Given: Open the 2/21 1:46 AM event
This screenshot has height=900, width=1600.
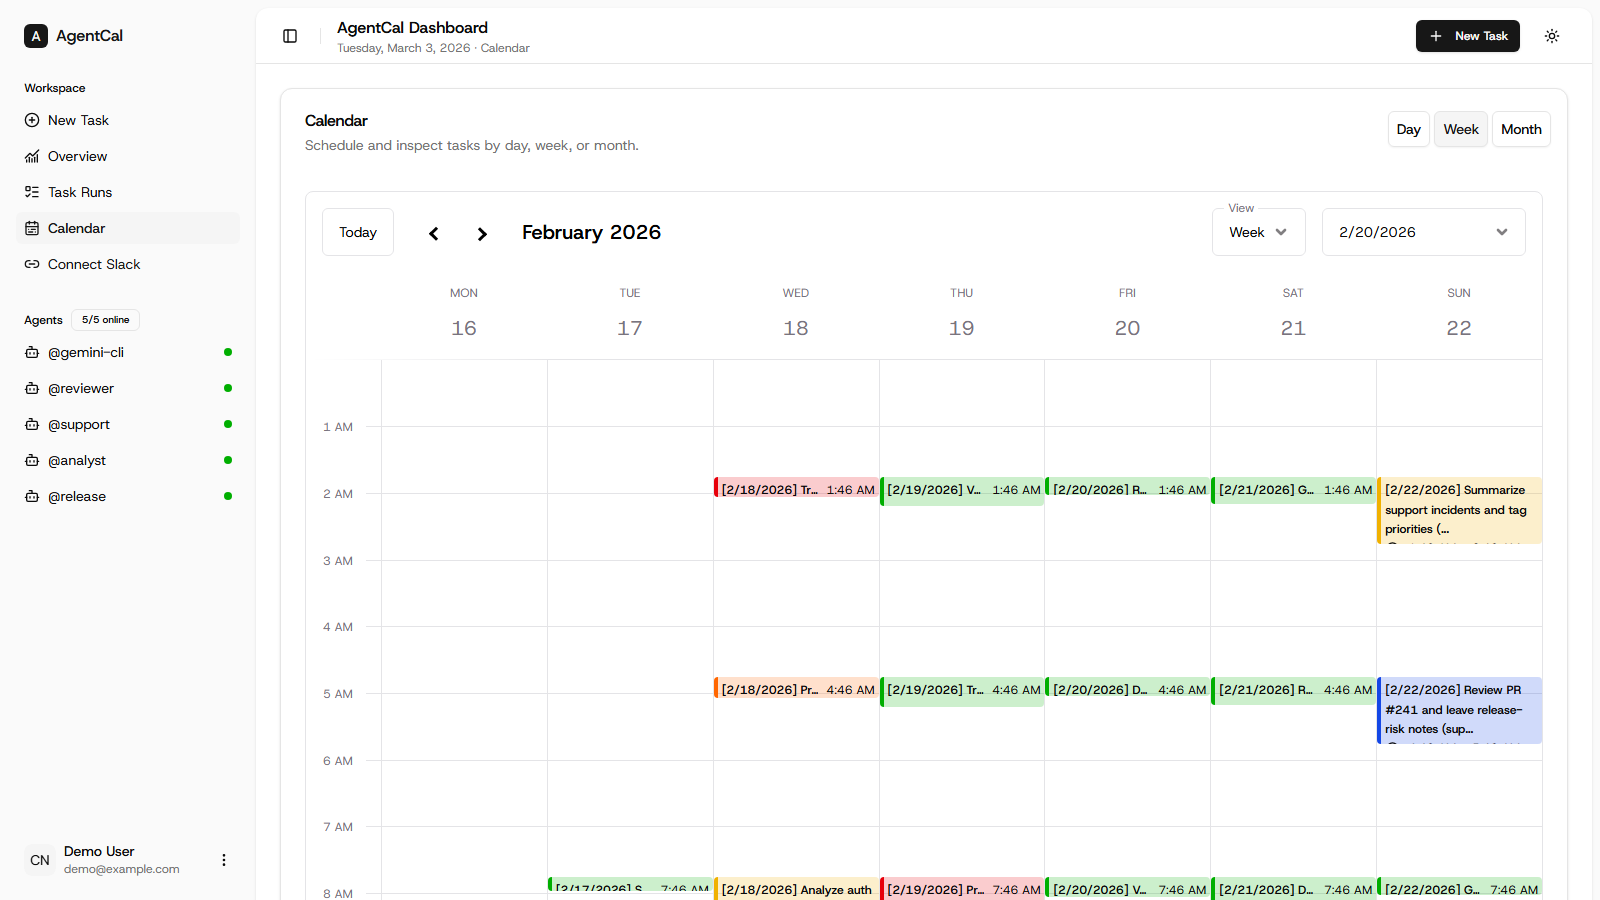Looking at the screenshot, I should [x=1294, y=490].
